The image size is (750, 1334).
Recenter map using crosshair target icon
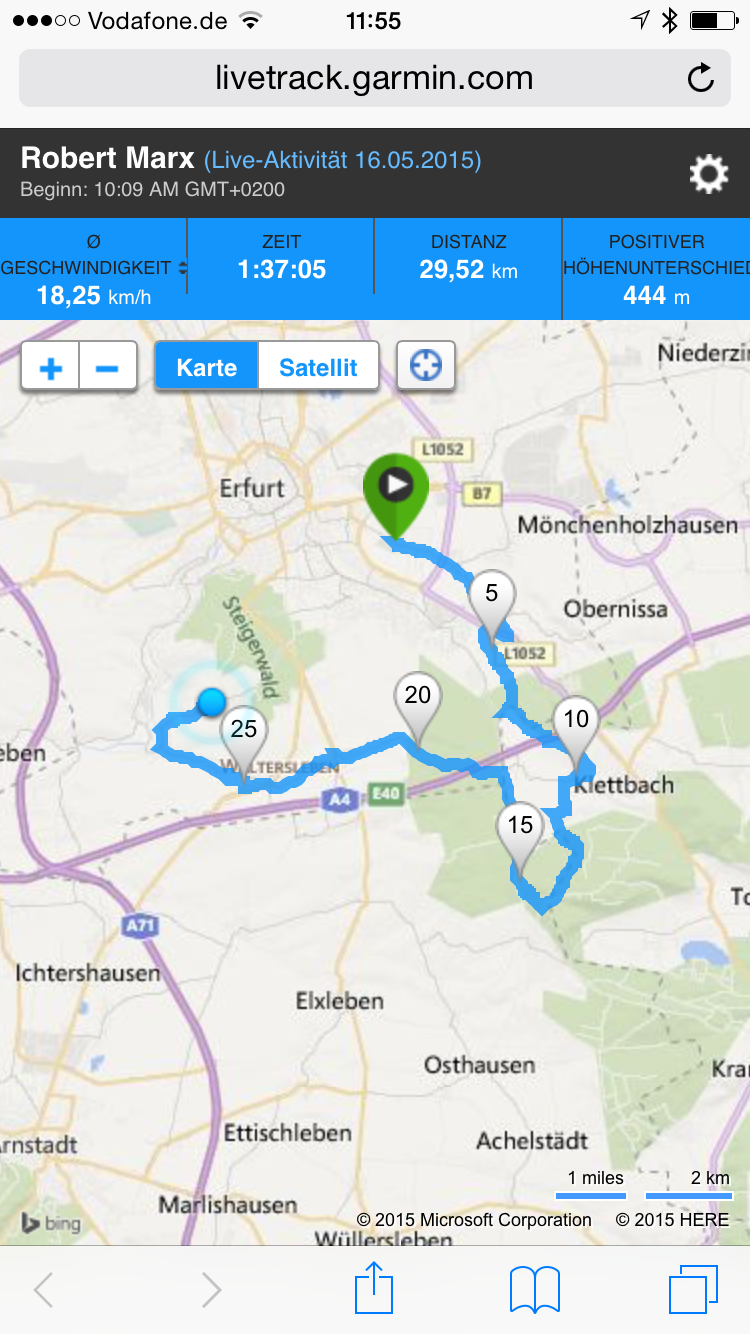point(426,366)
